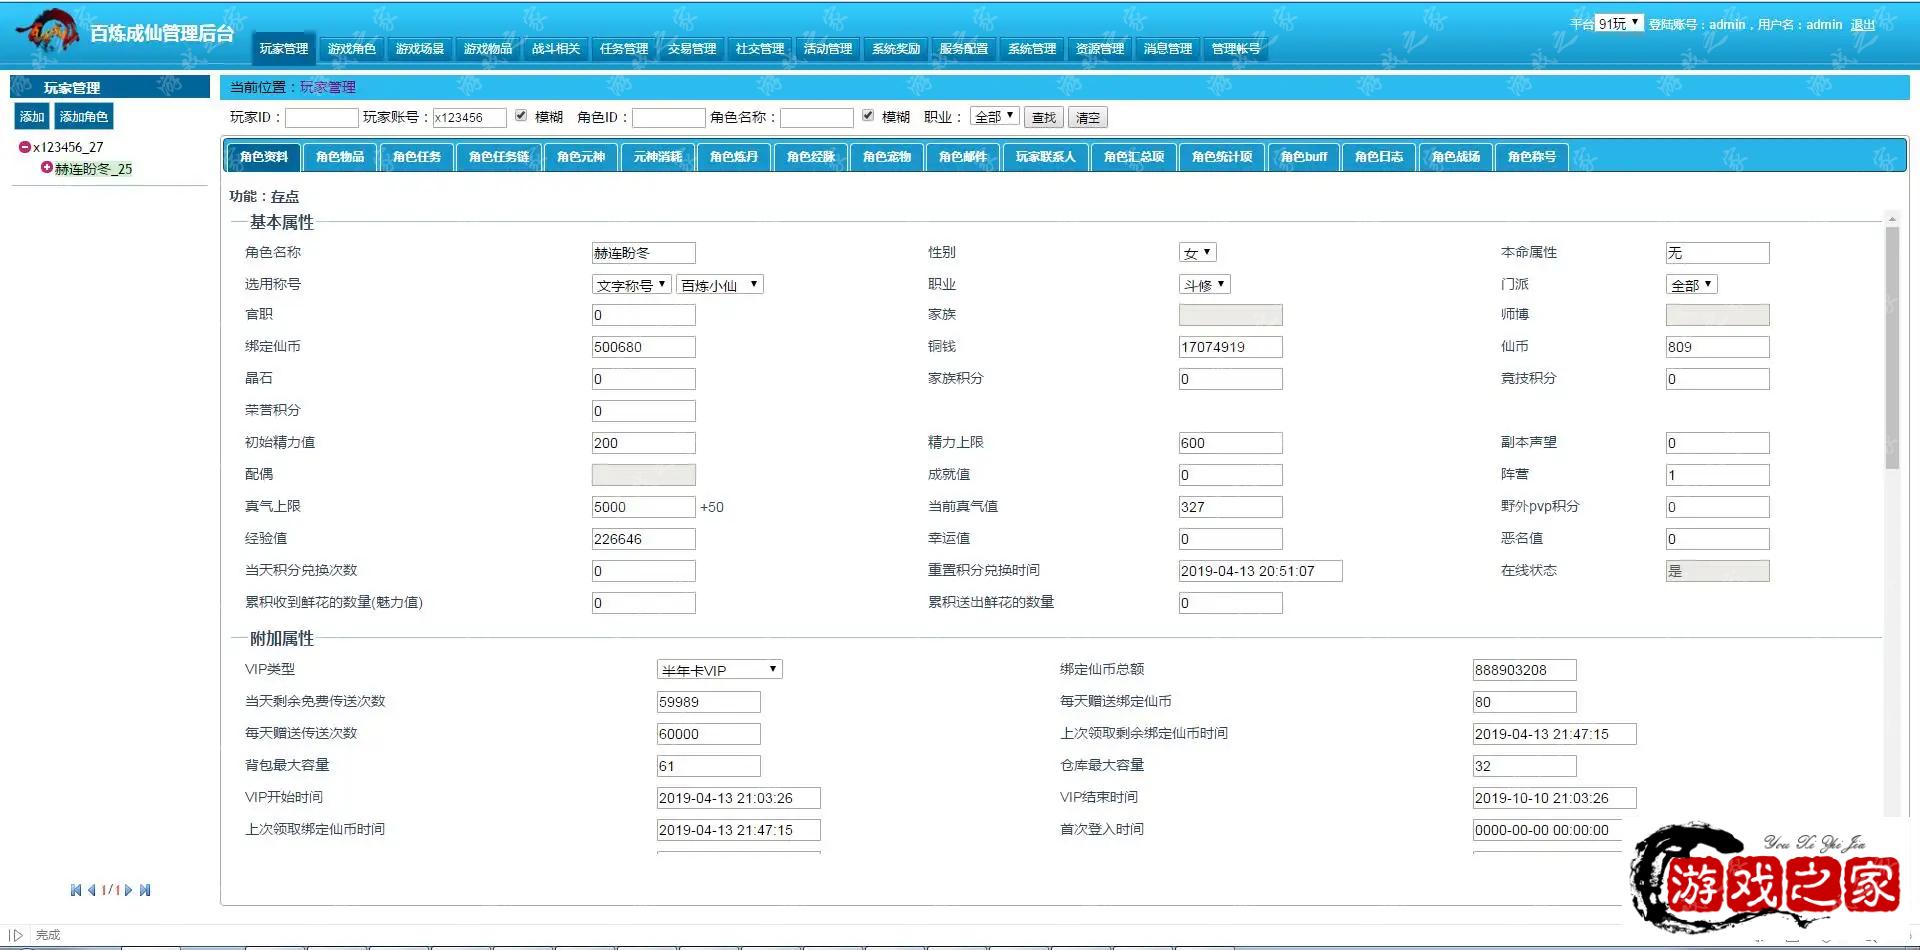Viewport: 1920px width, 950px height.
Task: Open the 平台 91玩 dropdown
Action: point(1619,23)
